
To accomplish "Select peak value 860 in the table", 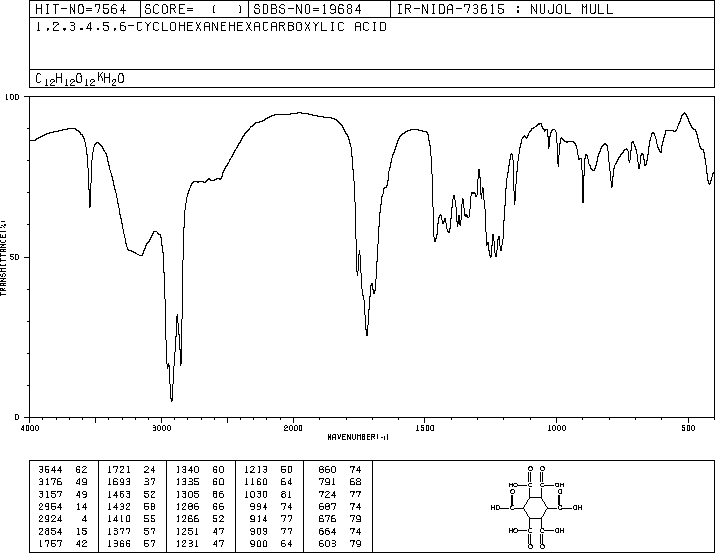I will [327, 470].
